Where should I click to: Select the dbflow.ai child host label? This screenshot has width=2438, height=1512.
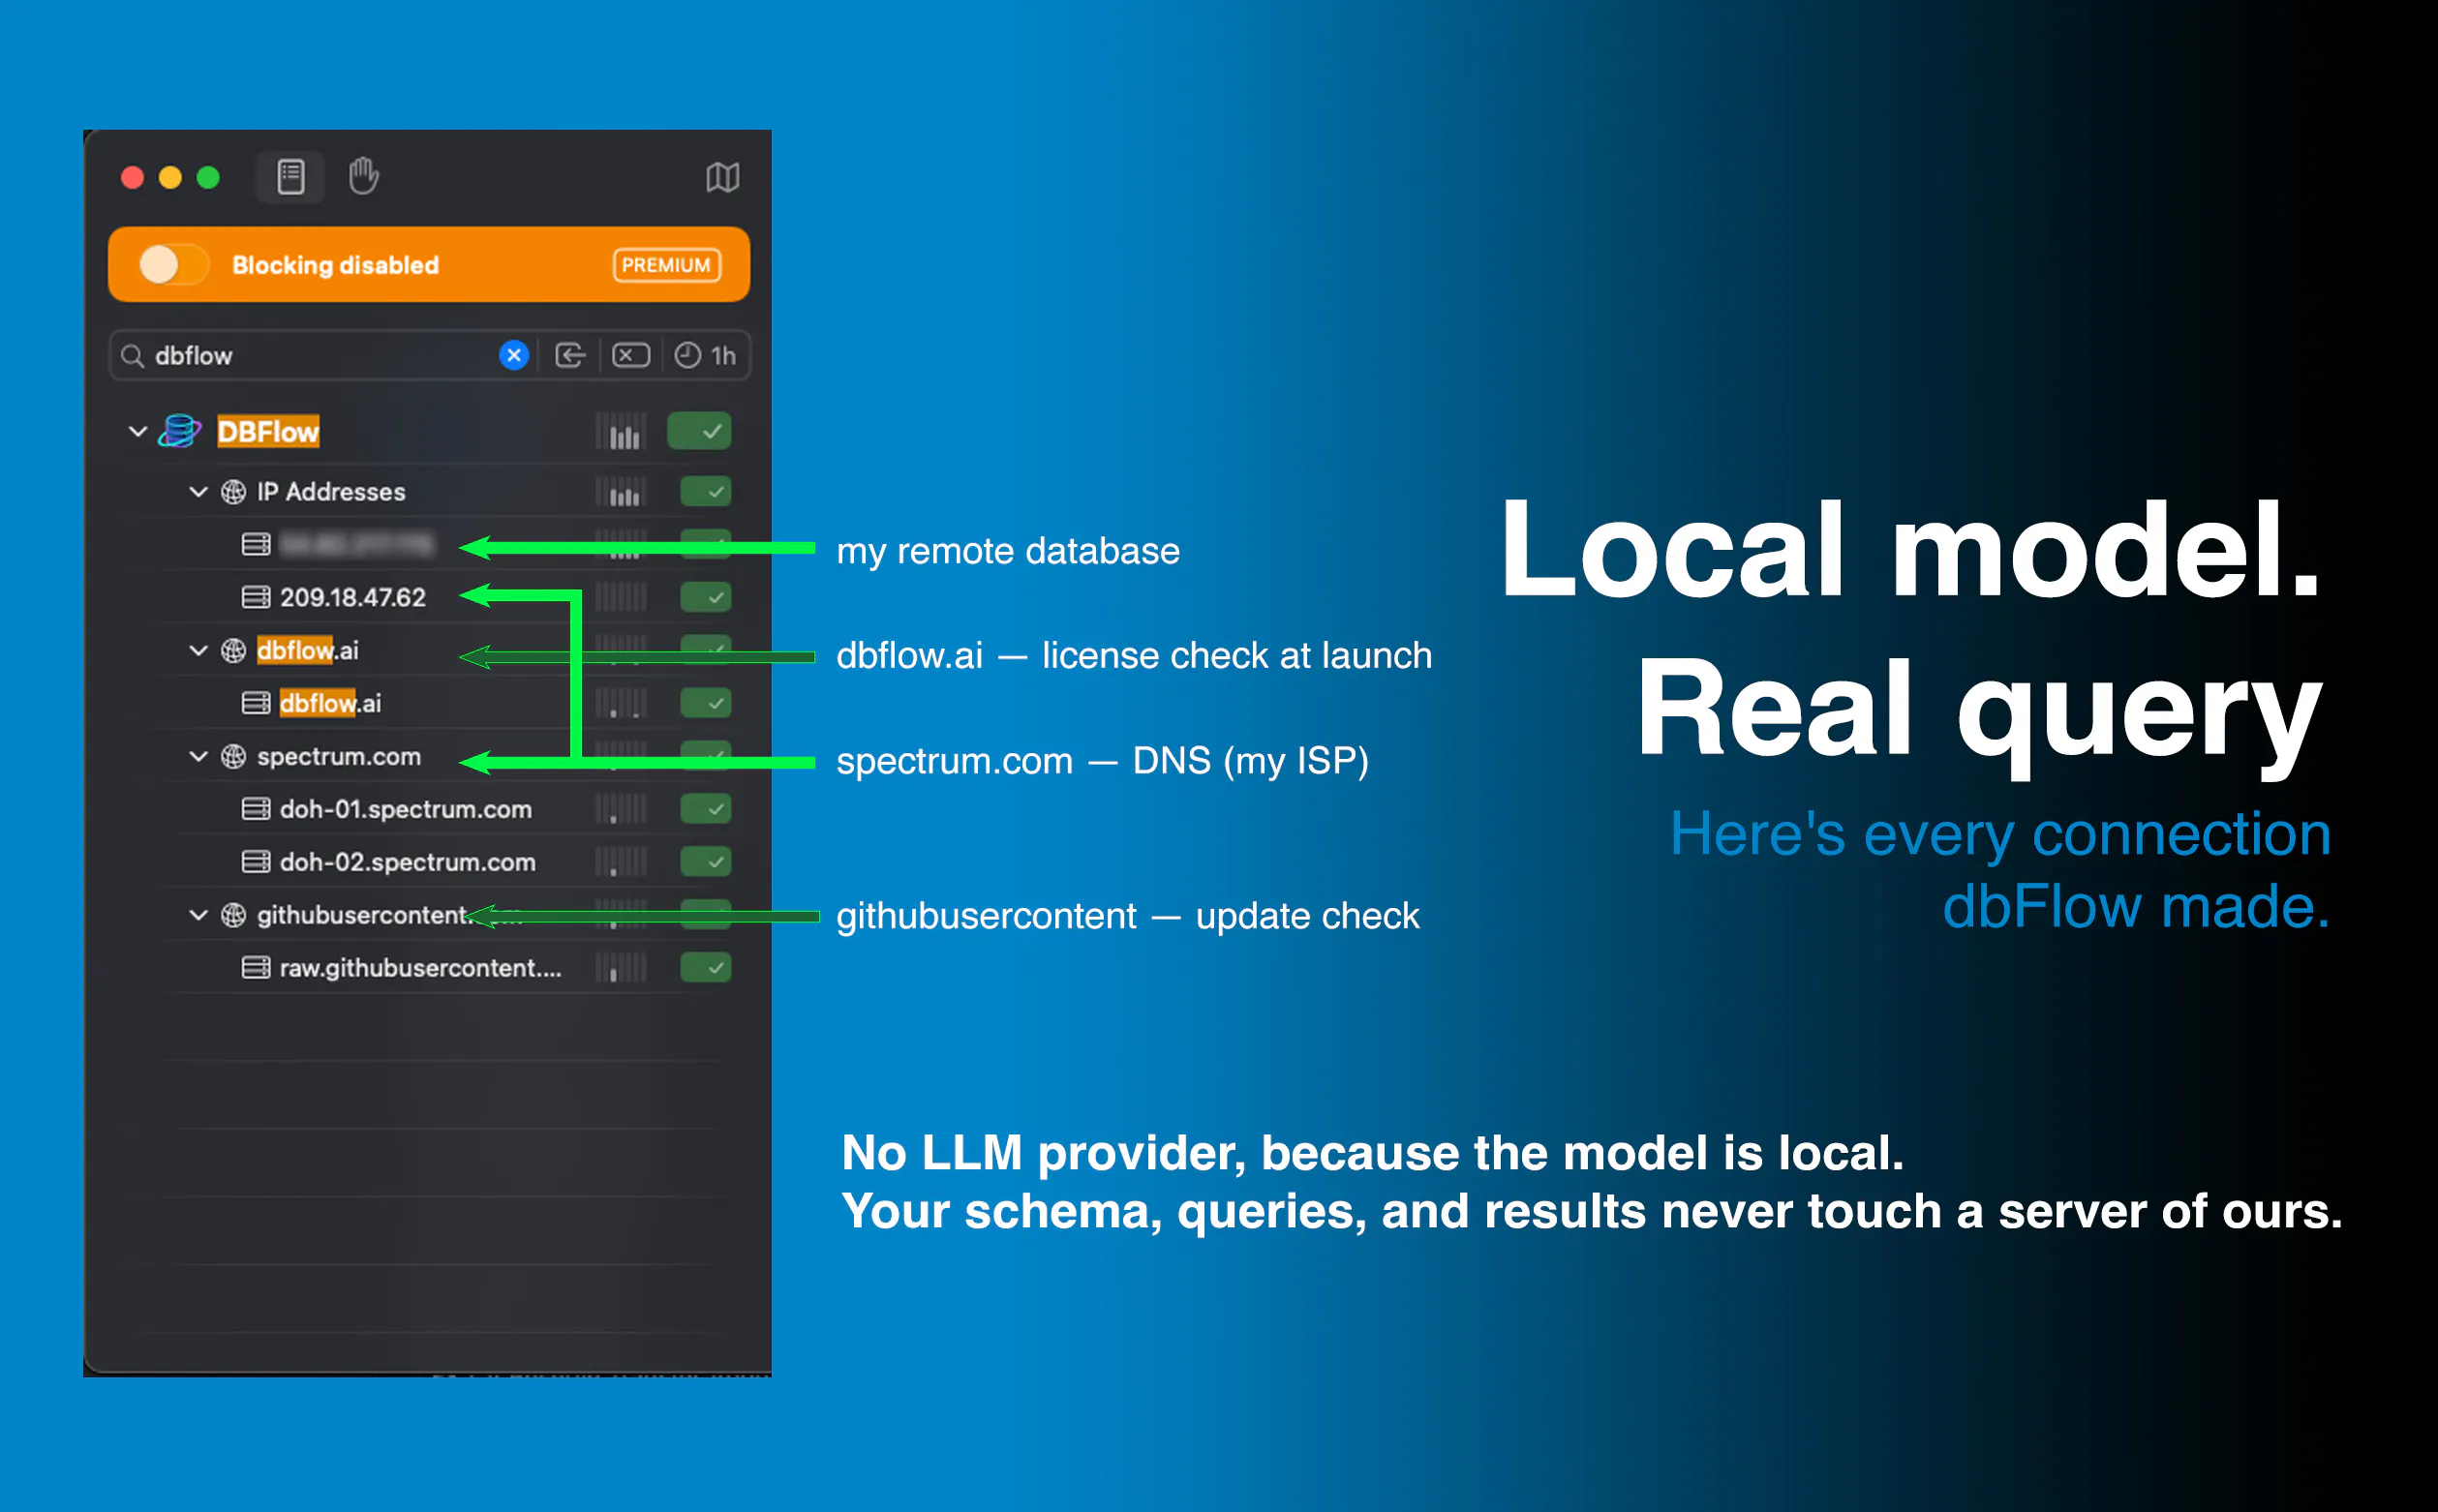coord(331,704)
